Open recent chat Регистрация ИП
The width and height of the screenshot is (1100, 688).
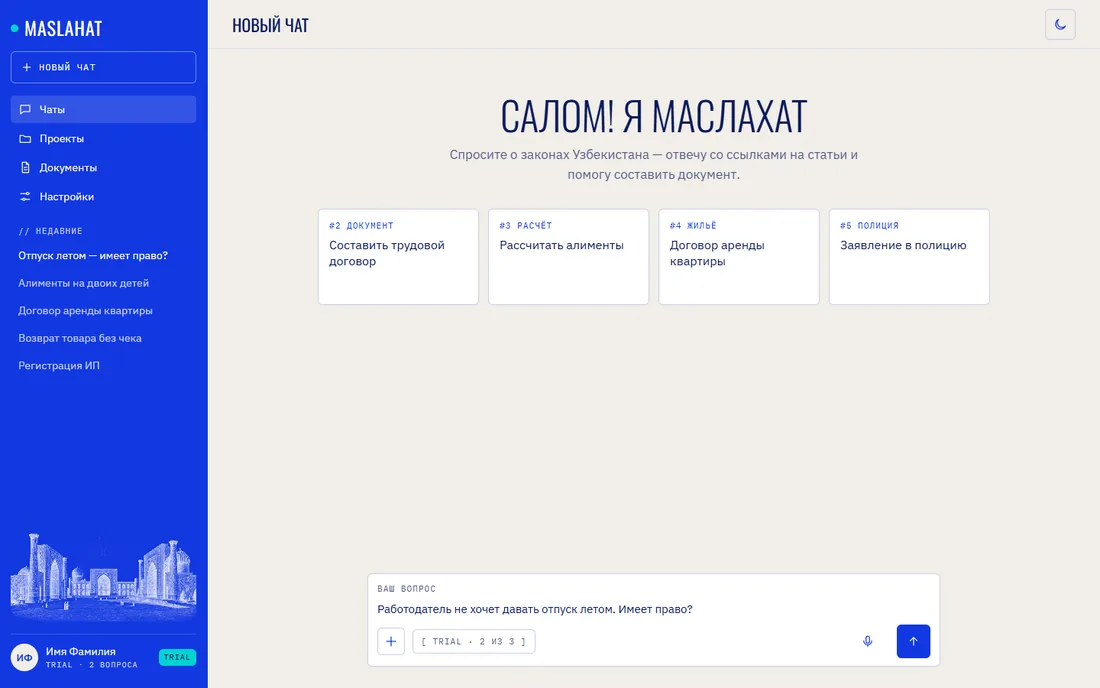[59, 365]
